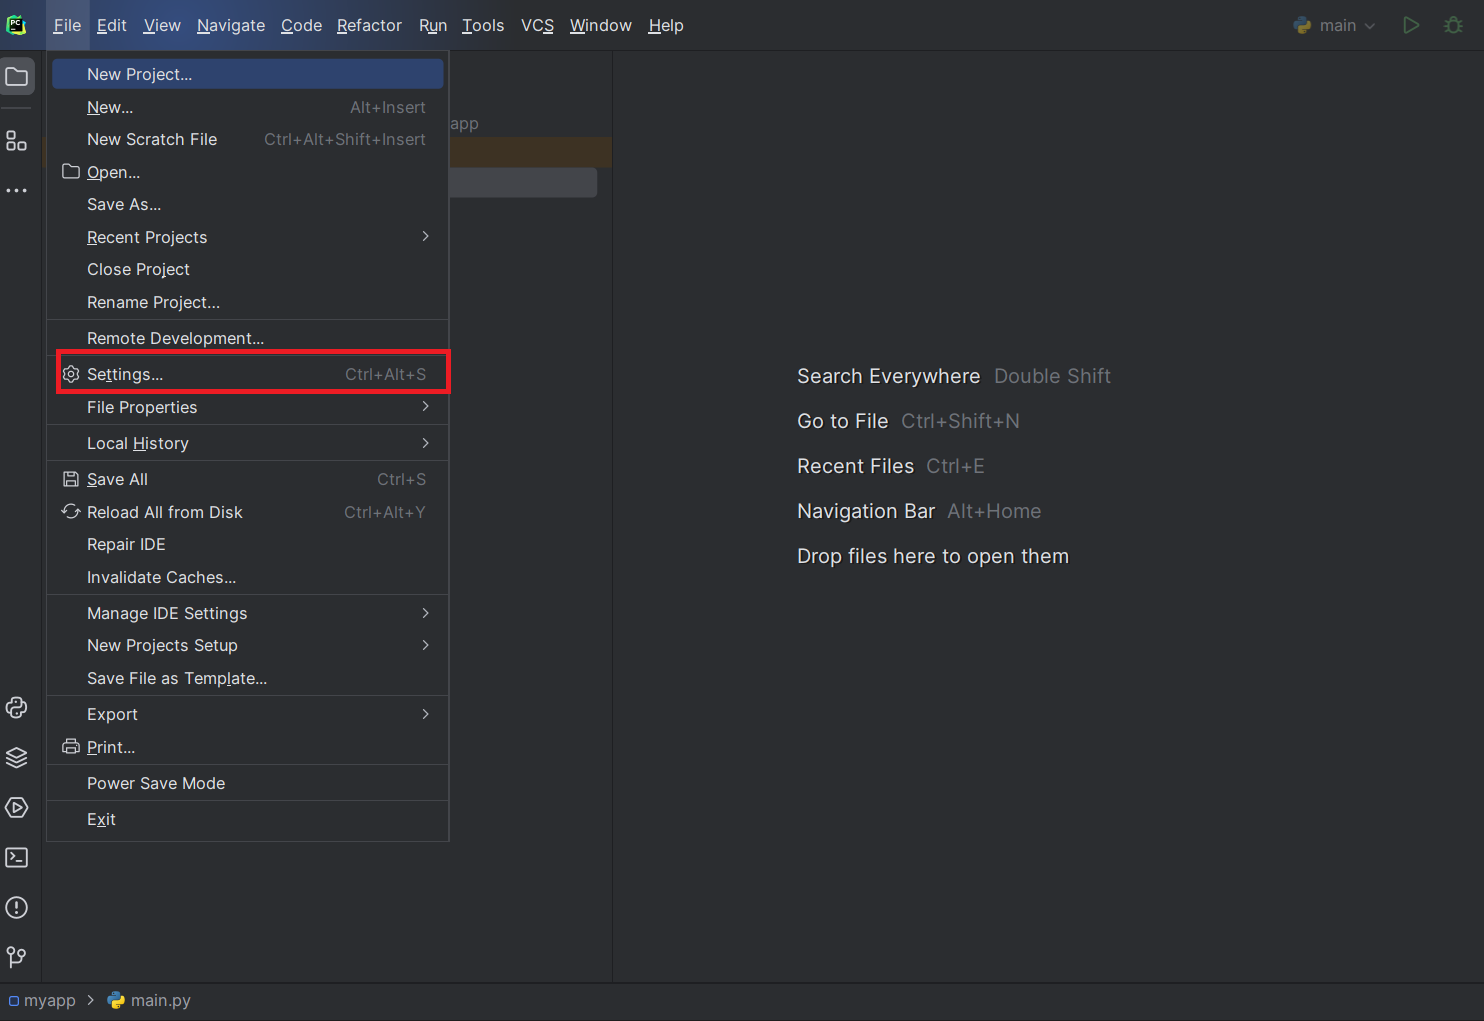Click the myapp breadcrumb in the status bar
This screenshot has width=1484, height=1021.
[x=49, y=1000]
